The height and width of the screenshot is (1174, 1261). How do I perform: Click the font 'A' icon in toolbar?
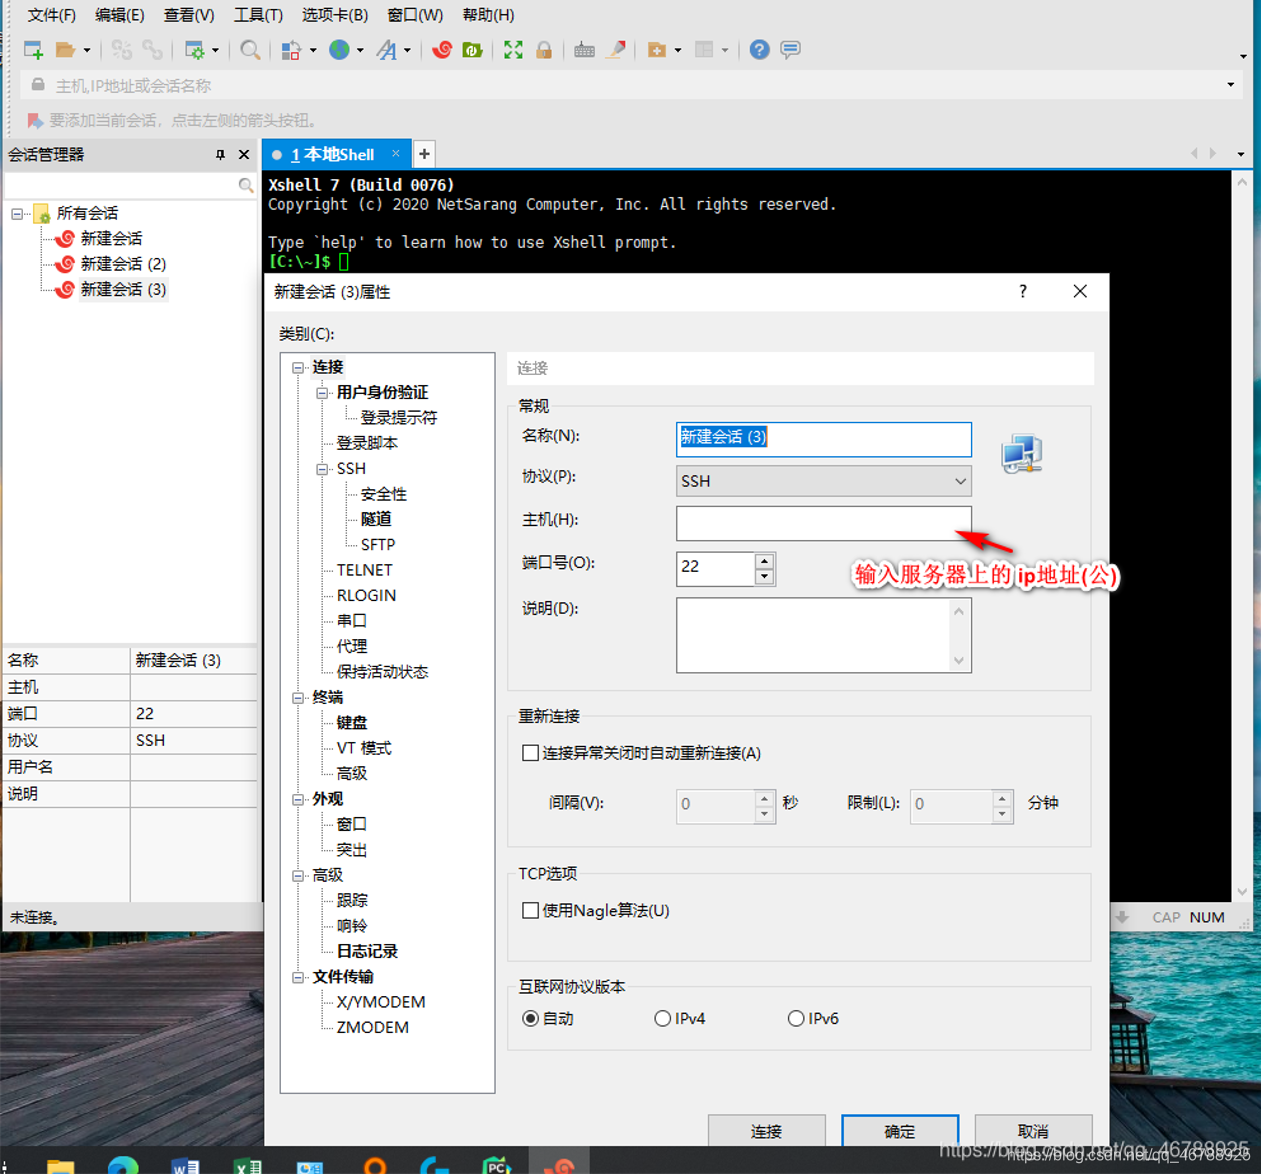coord(387,50)
